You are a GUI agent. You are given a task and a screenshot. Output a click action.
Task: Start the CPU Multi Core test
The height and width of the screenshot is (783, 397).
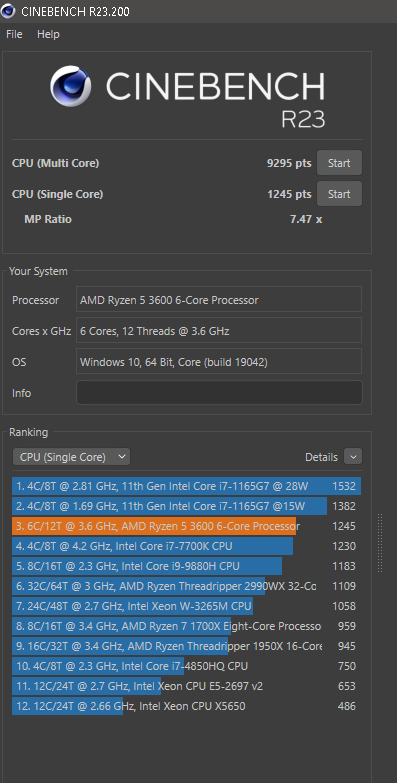click(339, 163)
